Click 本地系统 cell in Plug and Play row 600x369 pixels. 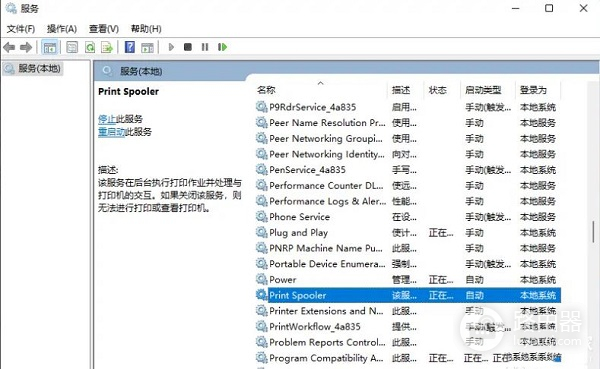[538, 233]
